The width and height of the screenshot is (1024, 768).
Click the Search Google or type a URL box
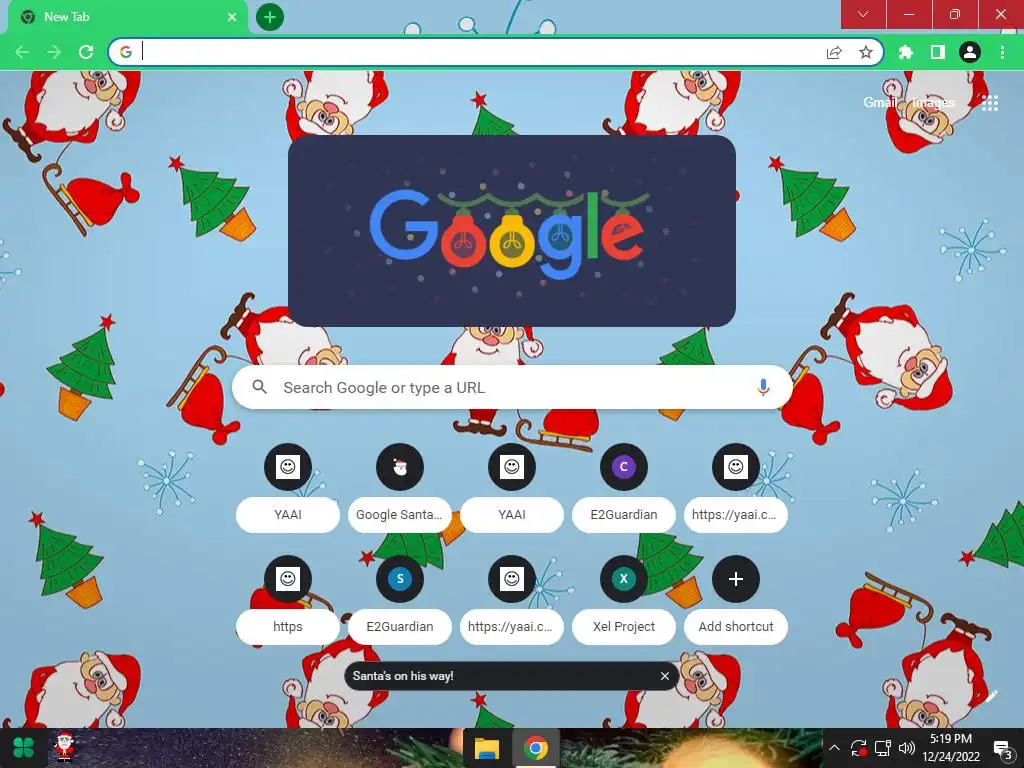(512, 387)
